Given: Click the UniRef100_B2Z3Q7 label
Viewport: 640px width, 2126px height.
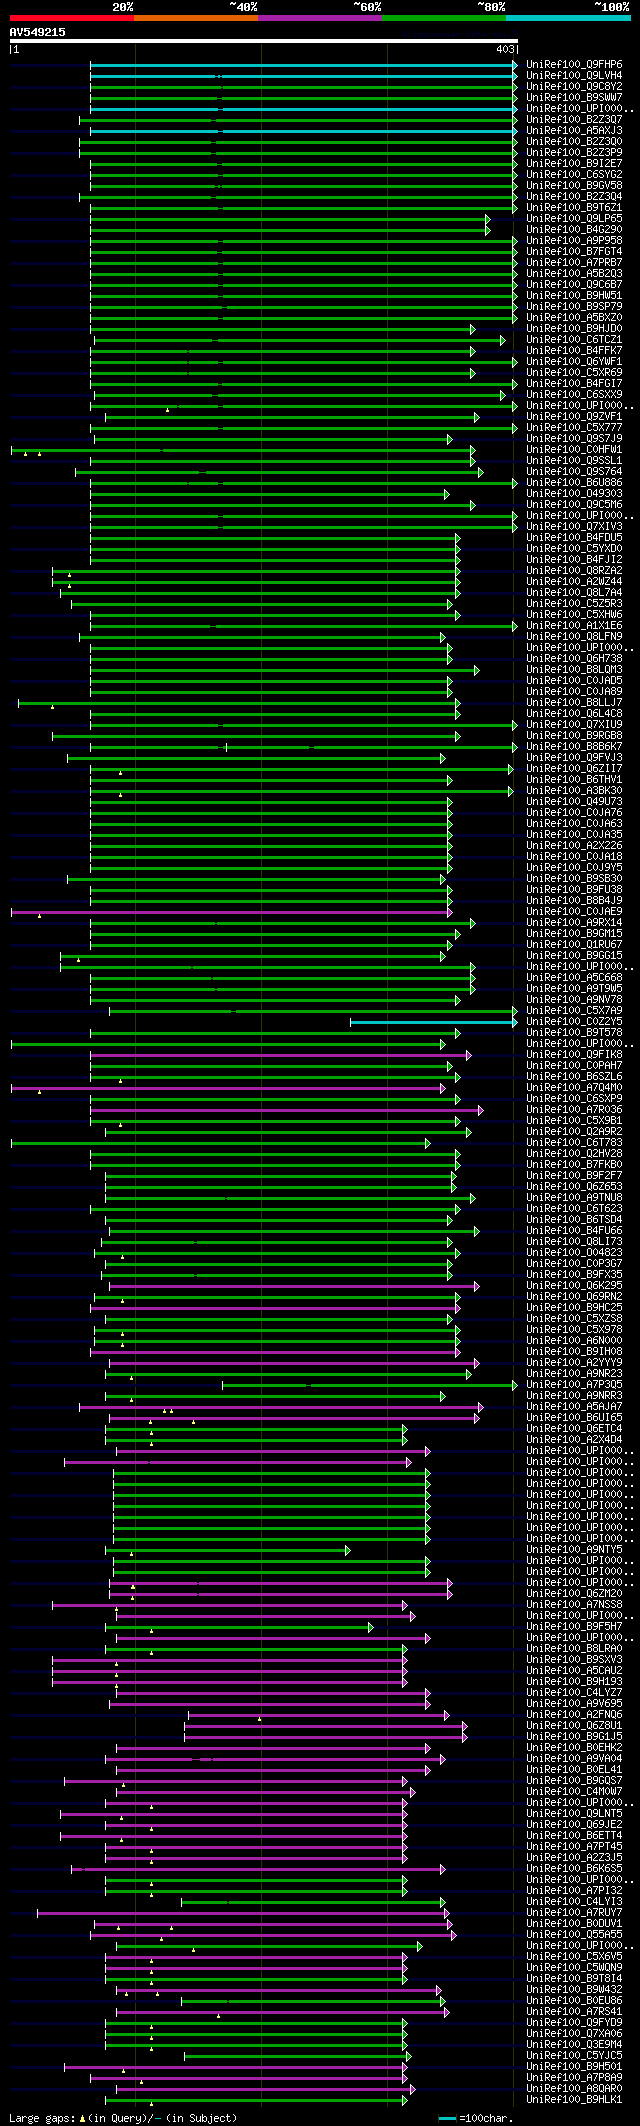Looking at the screenshot, I should pyautogui.click(x=574, y=119).
